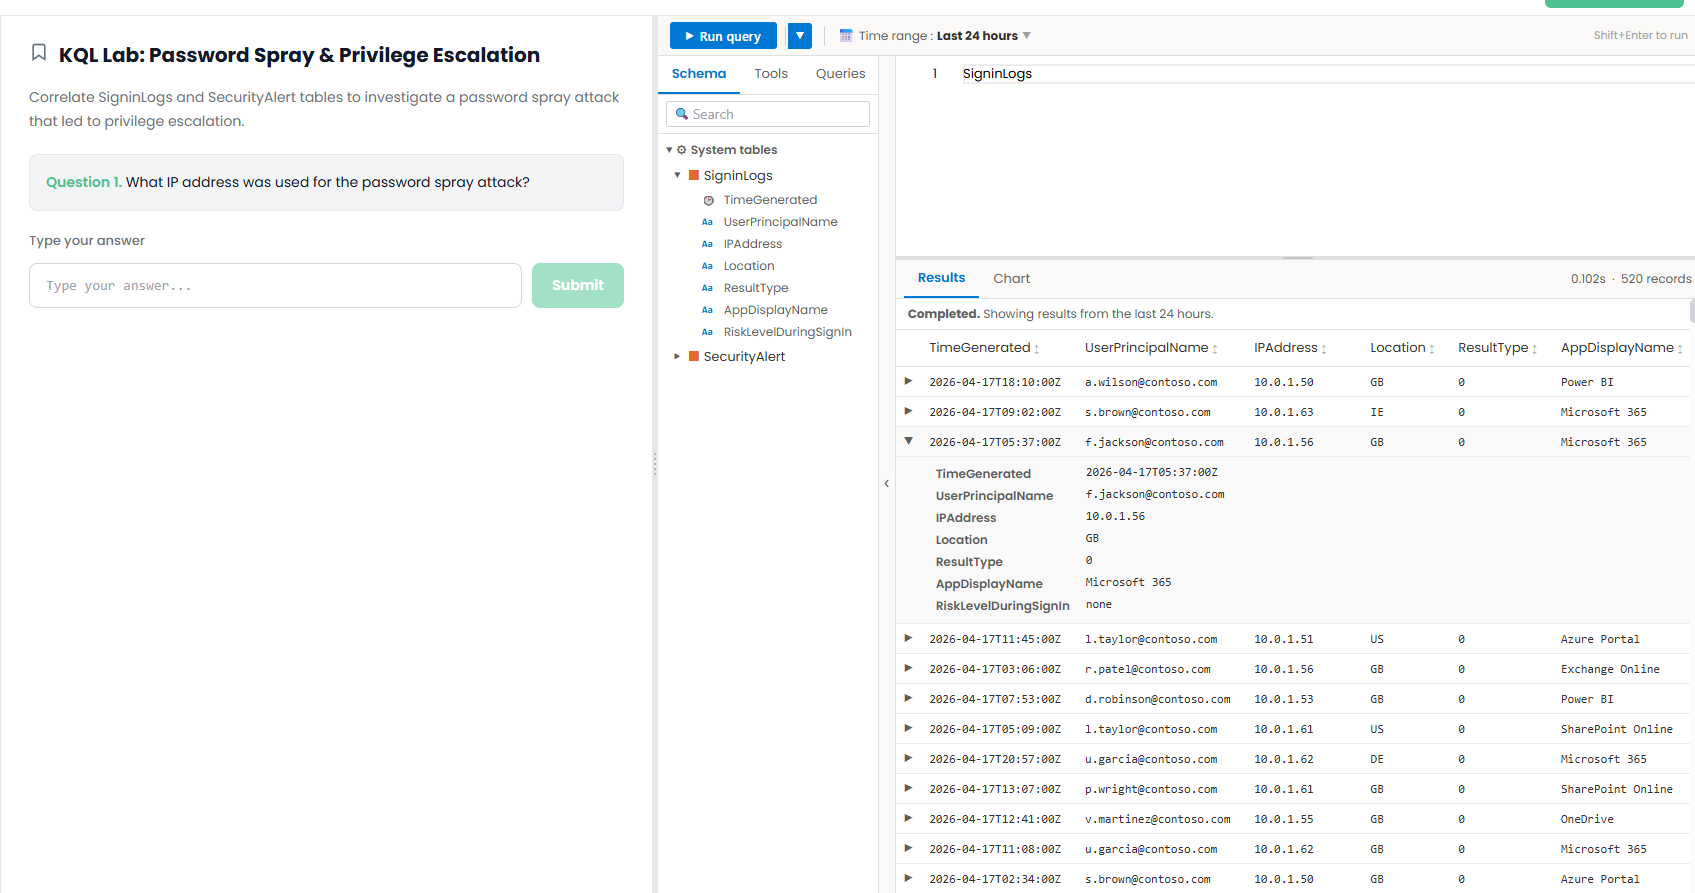The image size is (1695, 893).
Task: Sort by the ResultType column header
Action: [x=1497, y=348]
